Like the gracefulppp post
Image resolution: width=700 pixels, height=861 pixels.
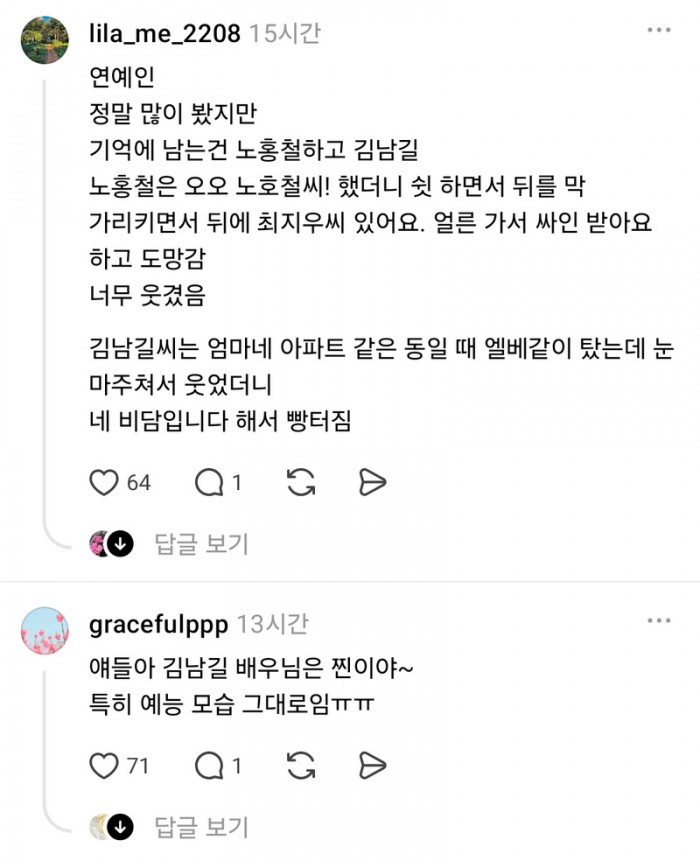coord(104,766)
